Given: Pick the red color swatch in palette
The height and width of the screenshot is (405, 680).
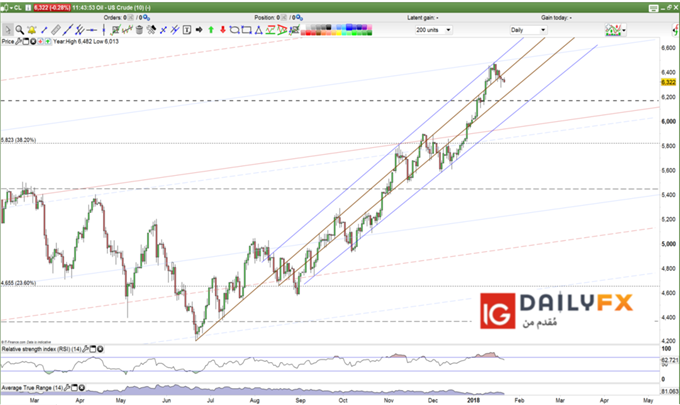Looking at the screenshot, I should 309,33.
